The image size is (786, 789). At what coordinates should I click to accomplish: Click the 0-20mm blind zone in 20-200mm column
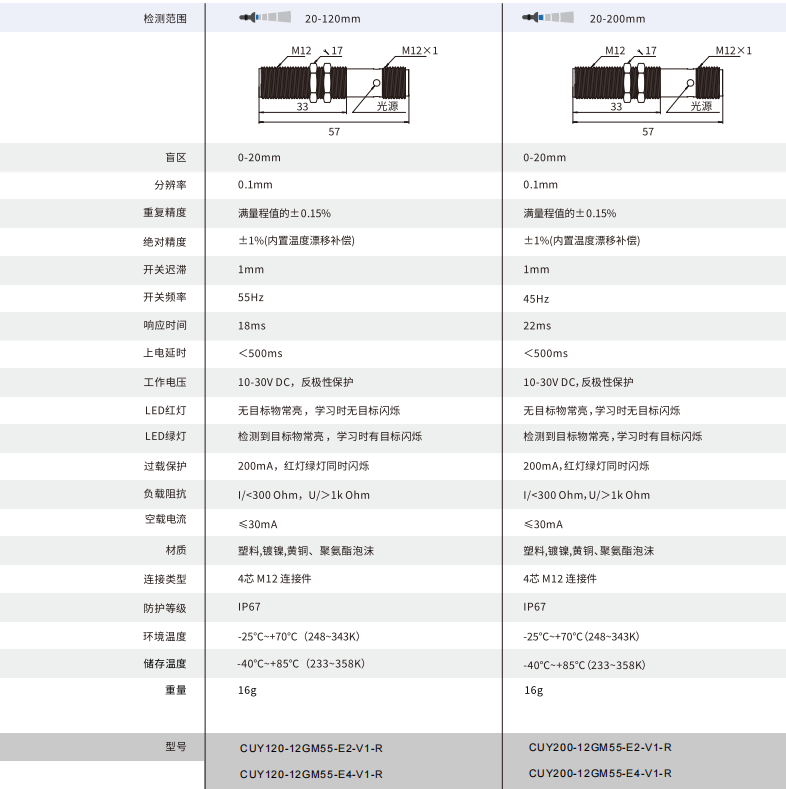point(544,157)
